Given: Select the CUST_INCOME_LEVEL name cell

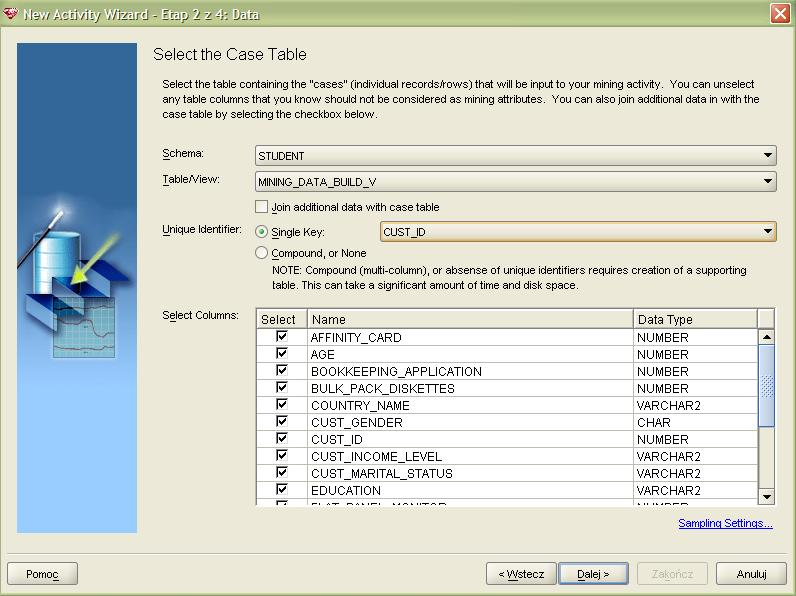Looking at the screenshot, I should coord(470,456).
